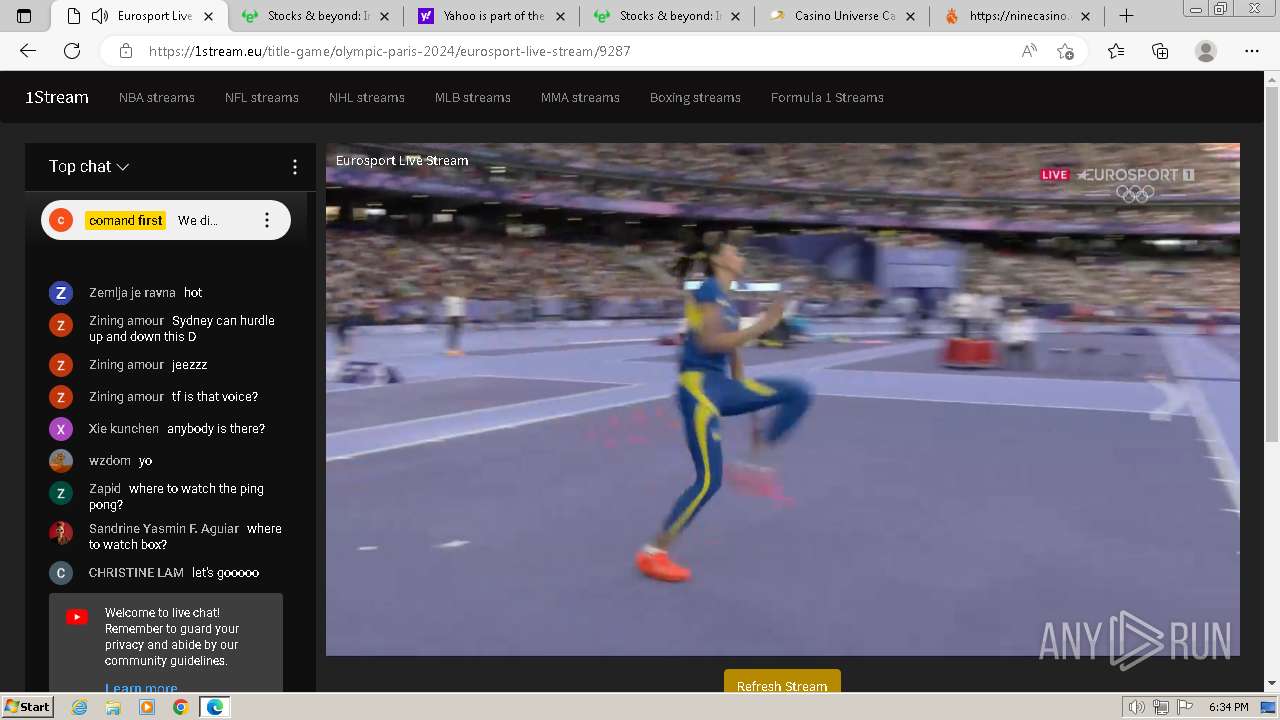Open MMA streams
This screenshot has width=1280, height=720.
coord(580,97)
